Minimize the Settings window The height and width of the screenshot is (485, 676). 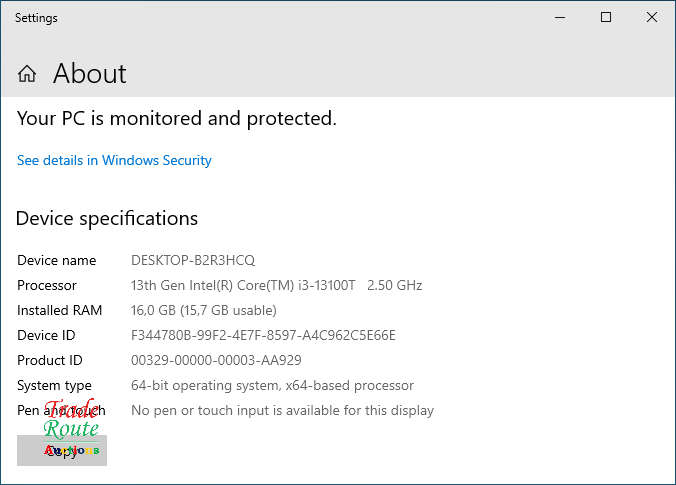pos(559,17)
